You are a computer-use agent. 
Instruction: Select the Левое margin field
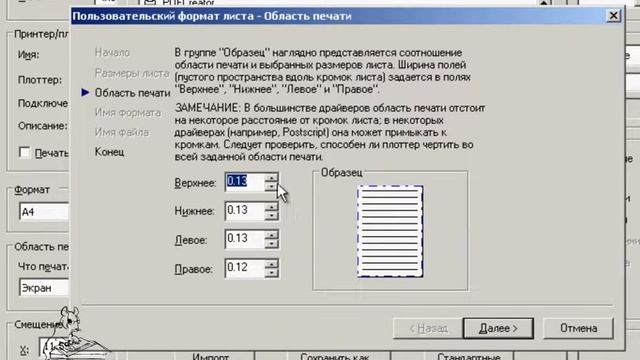(244, 240)
